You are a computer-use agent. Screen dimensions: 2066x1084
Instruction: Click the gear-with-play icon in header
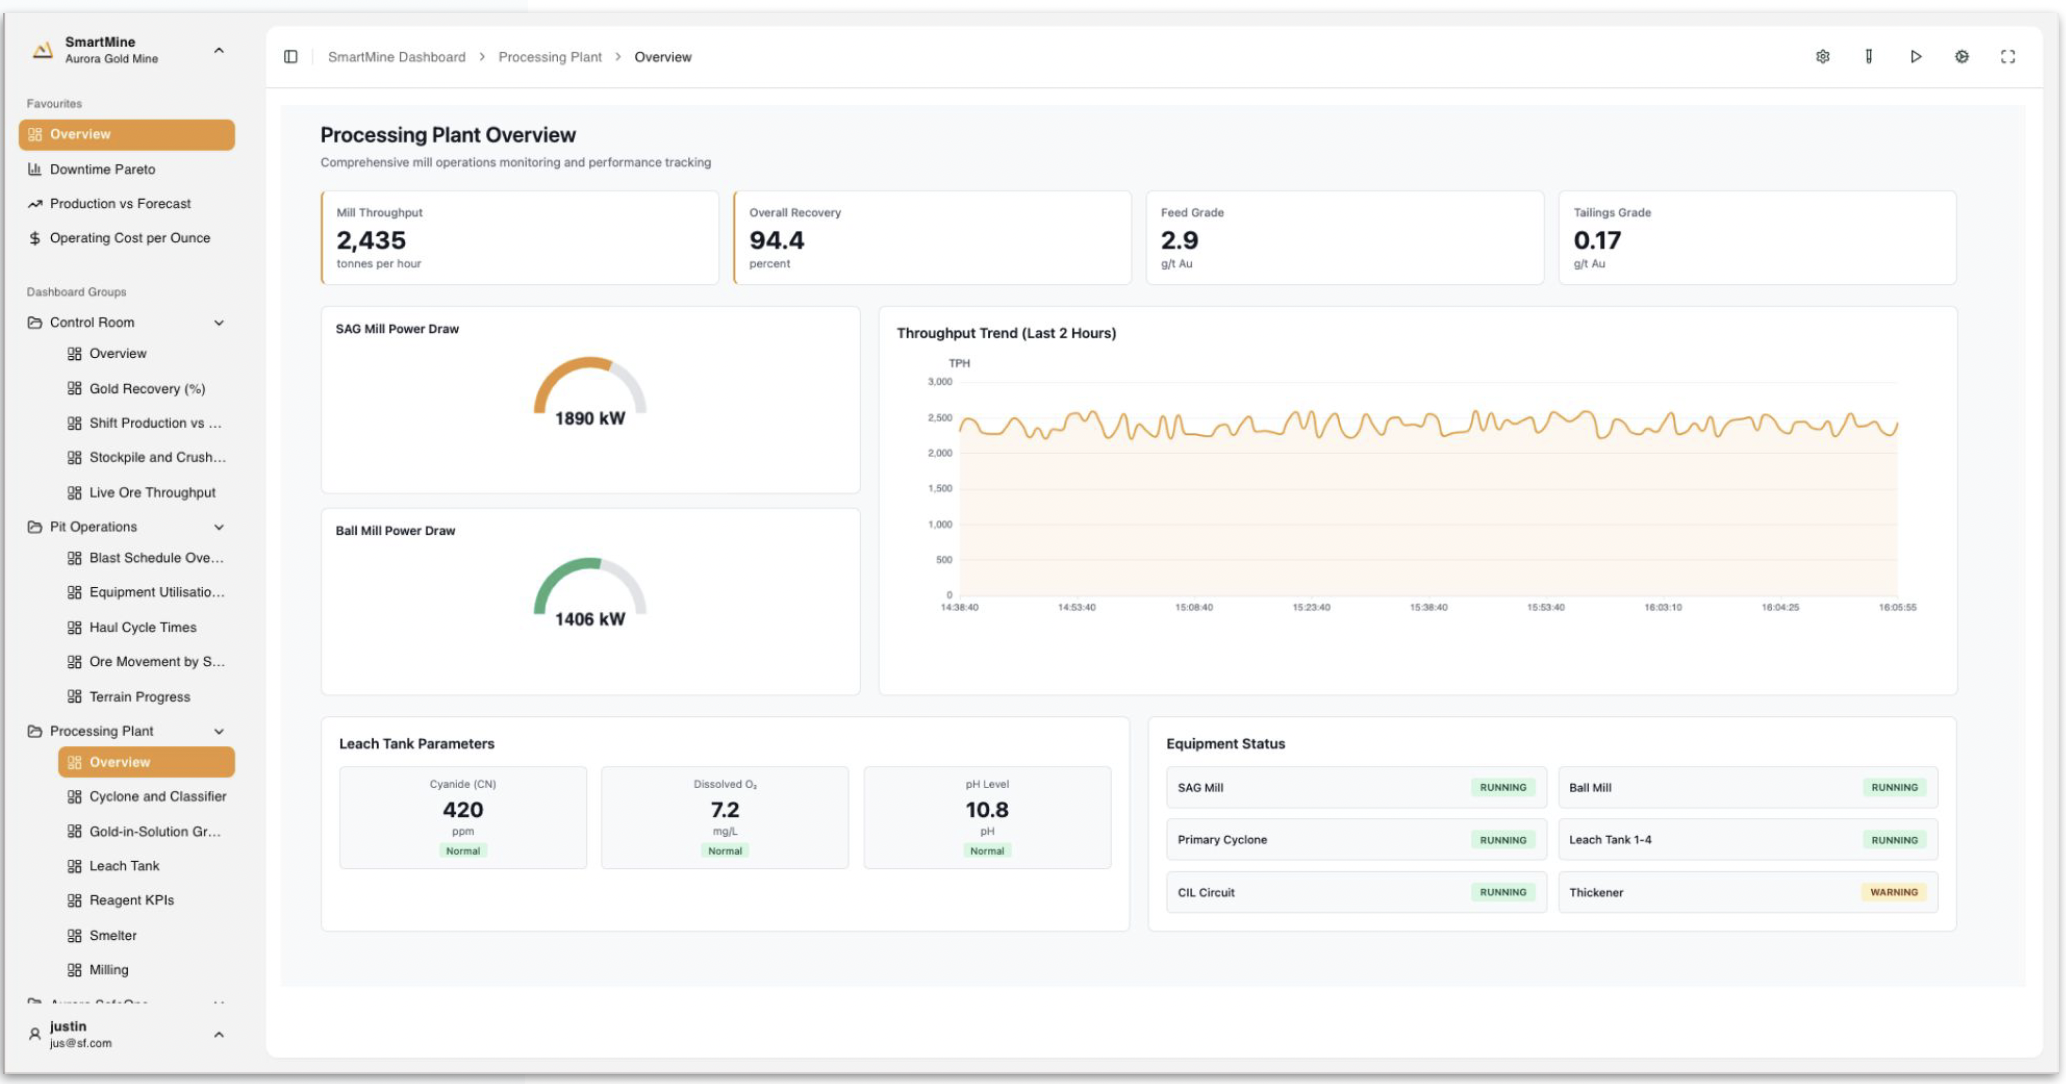click(x=1961, y=57)
